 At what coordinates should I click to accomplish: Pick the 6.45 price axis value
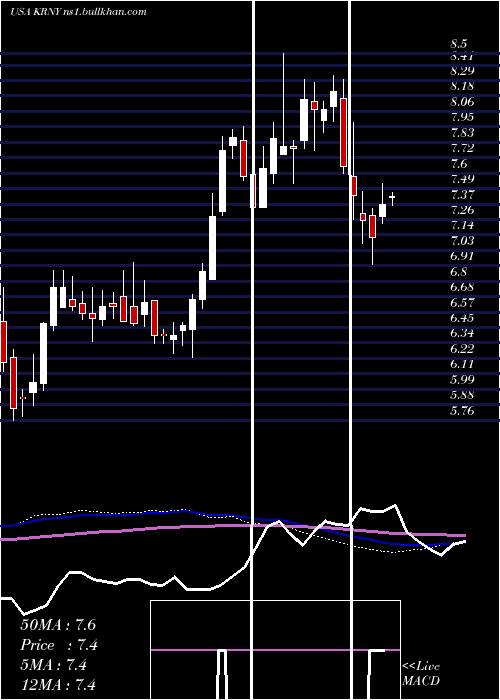(x=462, y=318)
